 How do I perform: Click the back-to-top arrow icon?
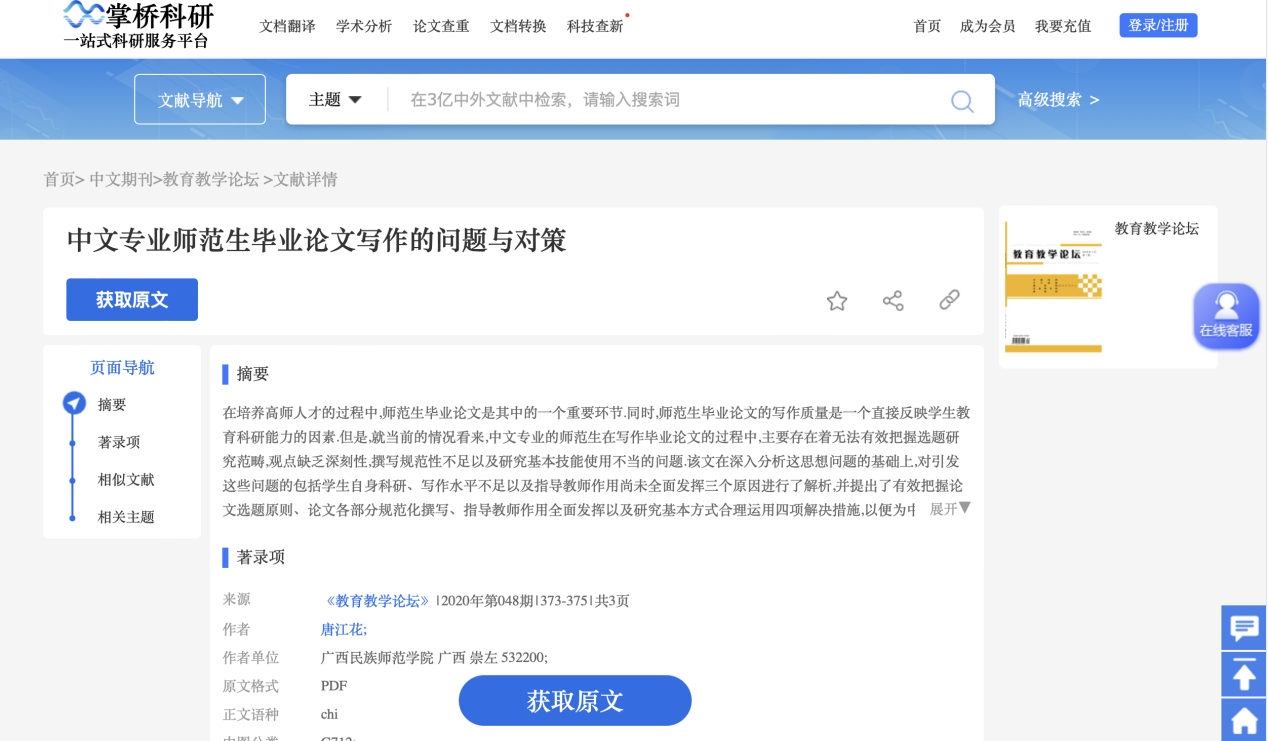click(1244, 675)
